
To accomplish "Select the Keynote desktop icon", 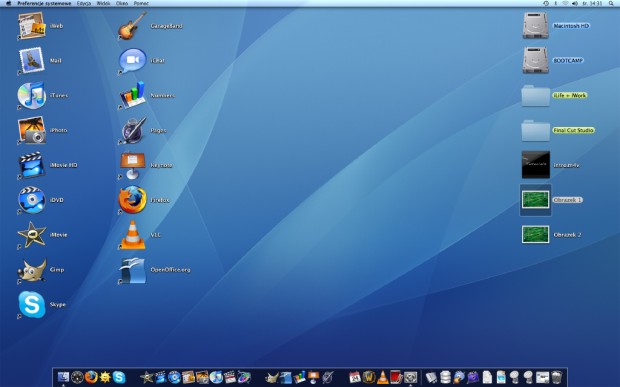I will click(132, 165).
